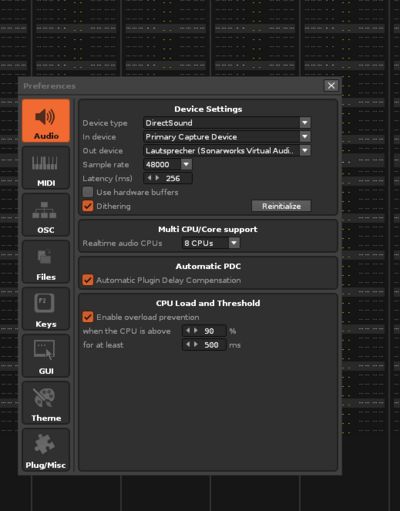This screenshot has height=511, width=400.
Task: Decrease the Latency value with left arrow
Action: tap(149, 178)
